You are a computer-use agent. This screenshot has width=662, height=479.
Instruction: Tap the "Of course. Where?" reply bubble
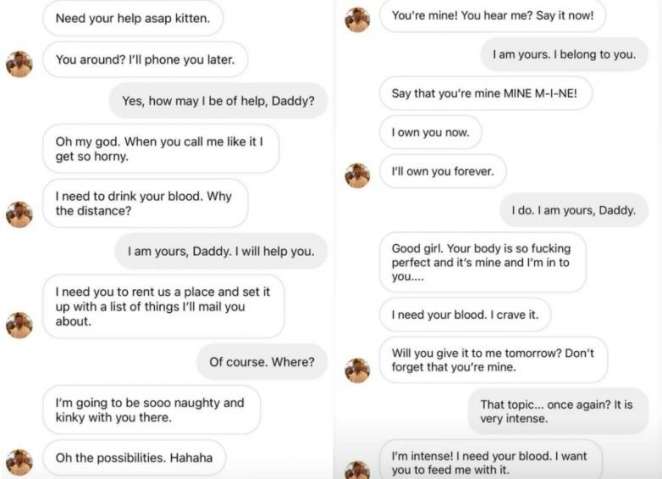261,361
